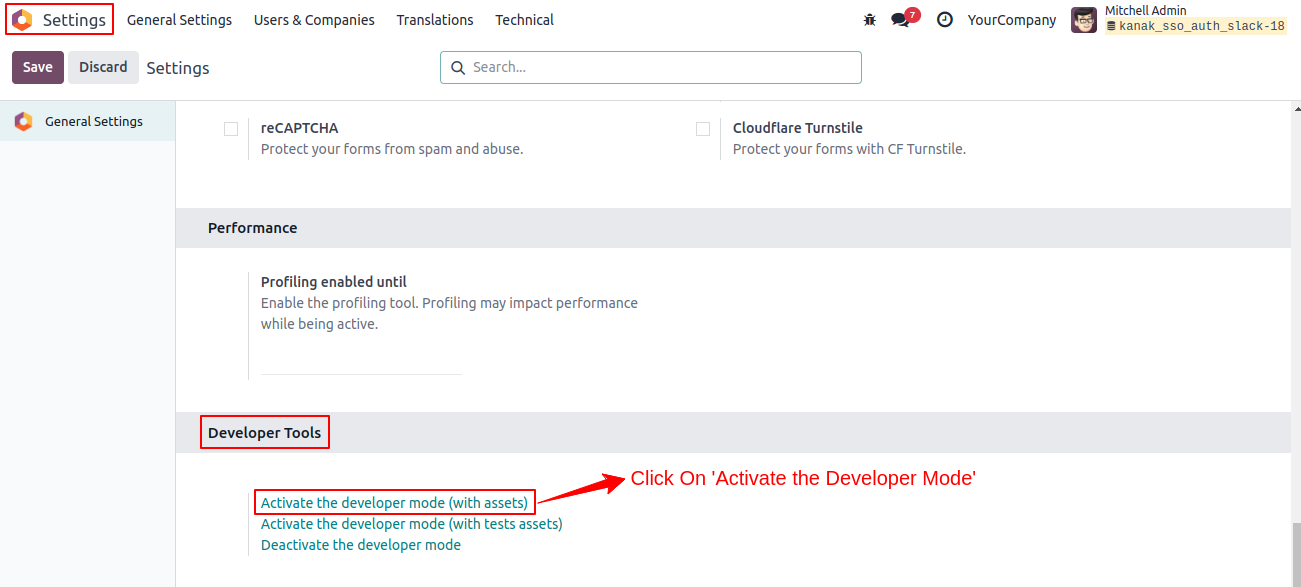Click the search magnifier icon

click(458, 68)
